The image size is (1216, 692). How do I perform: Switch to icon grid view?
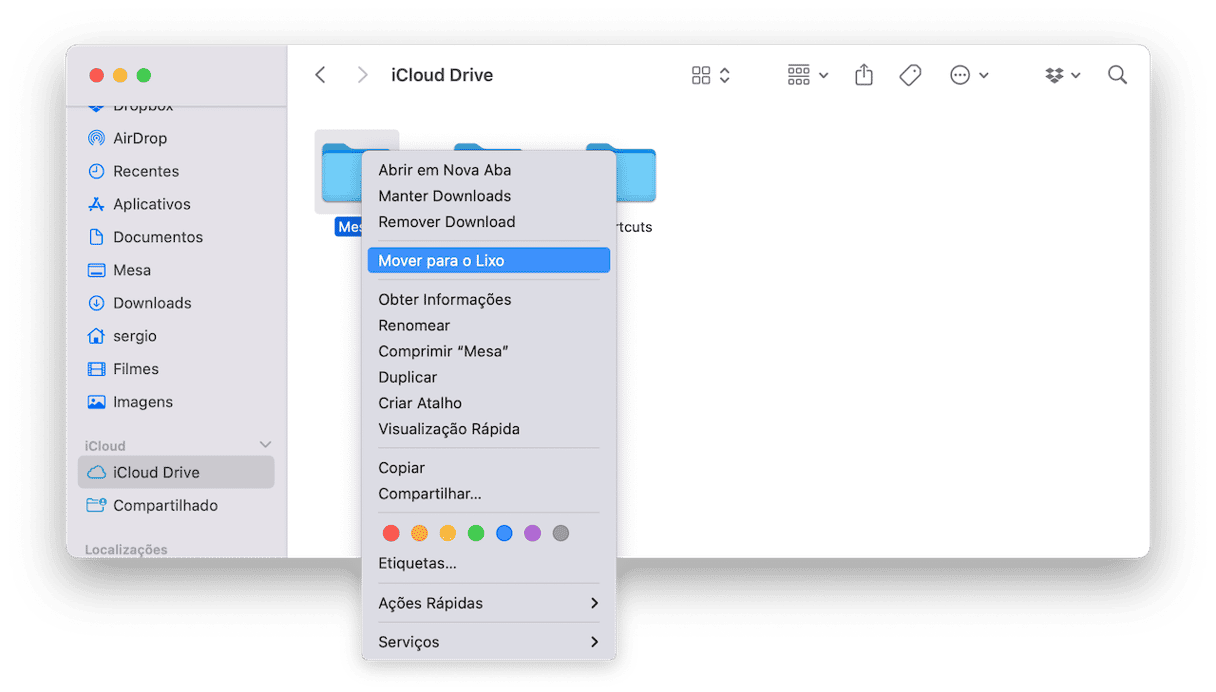[x=711, y=75]
